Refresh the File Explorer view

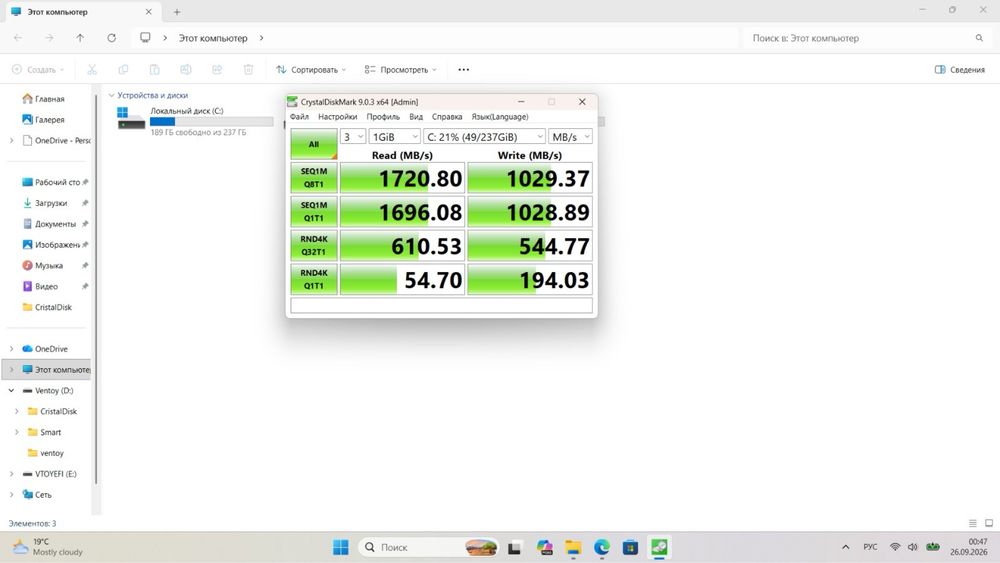coord(112,38)
